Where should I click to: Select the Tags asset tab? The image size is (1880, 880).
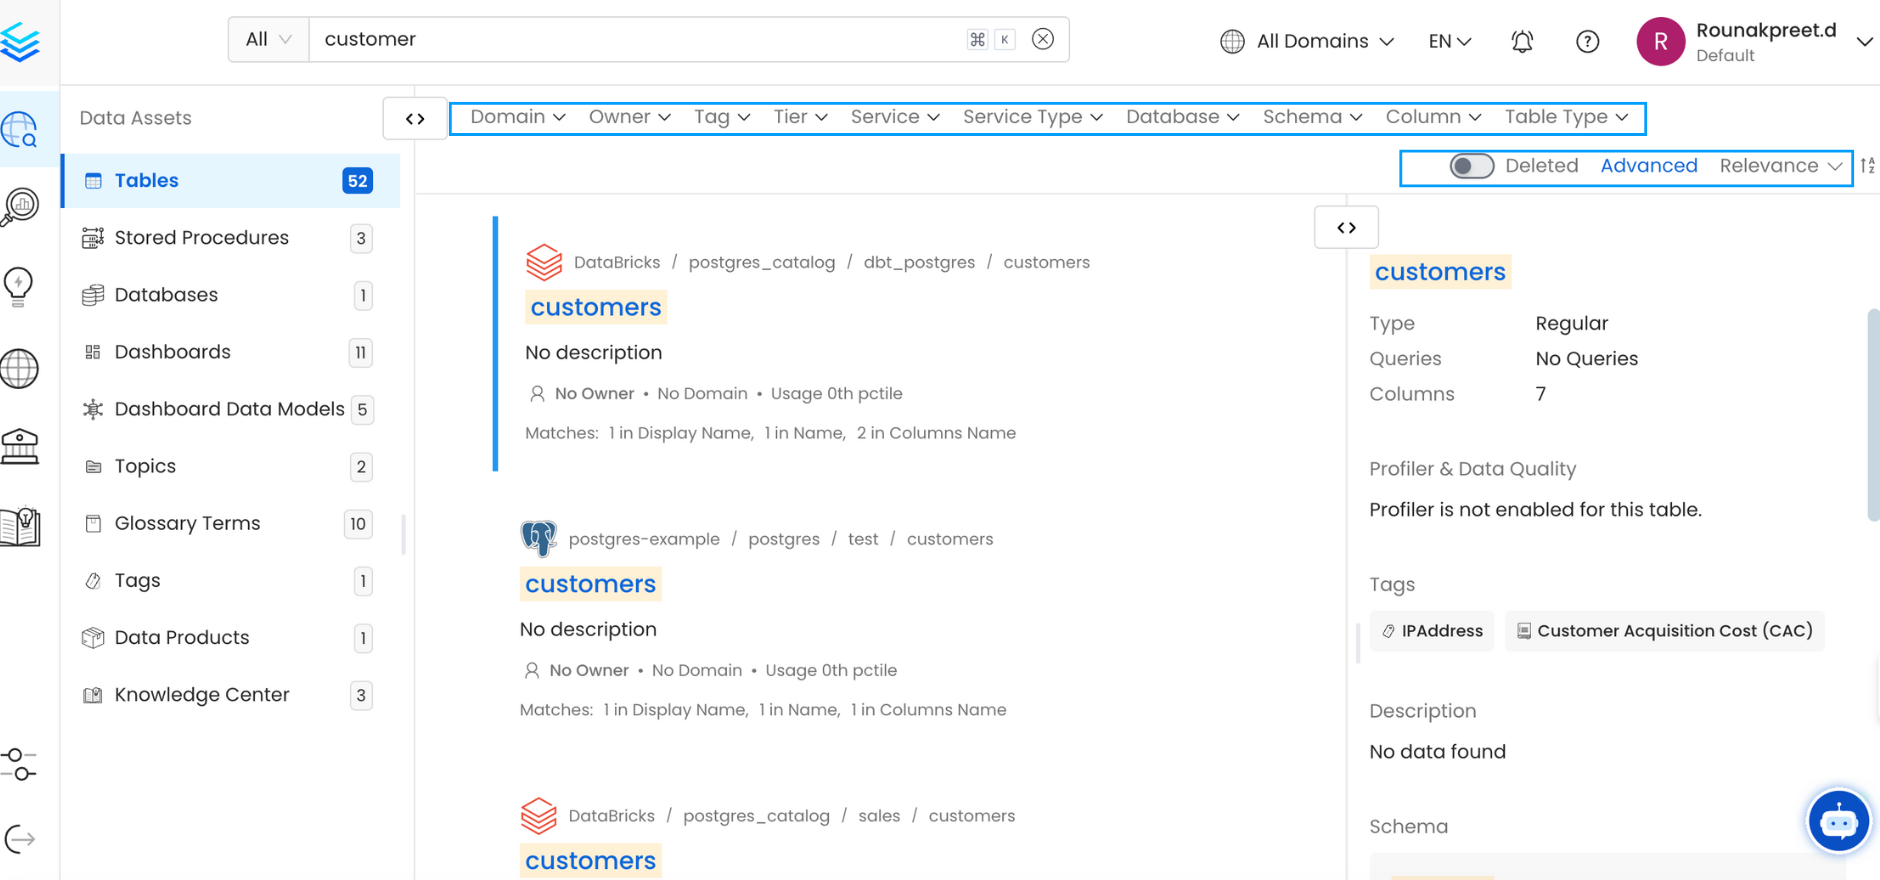coord(231,580)
